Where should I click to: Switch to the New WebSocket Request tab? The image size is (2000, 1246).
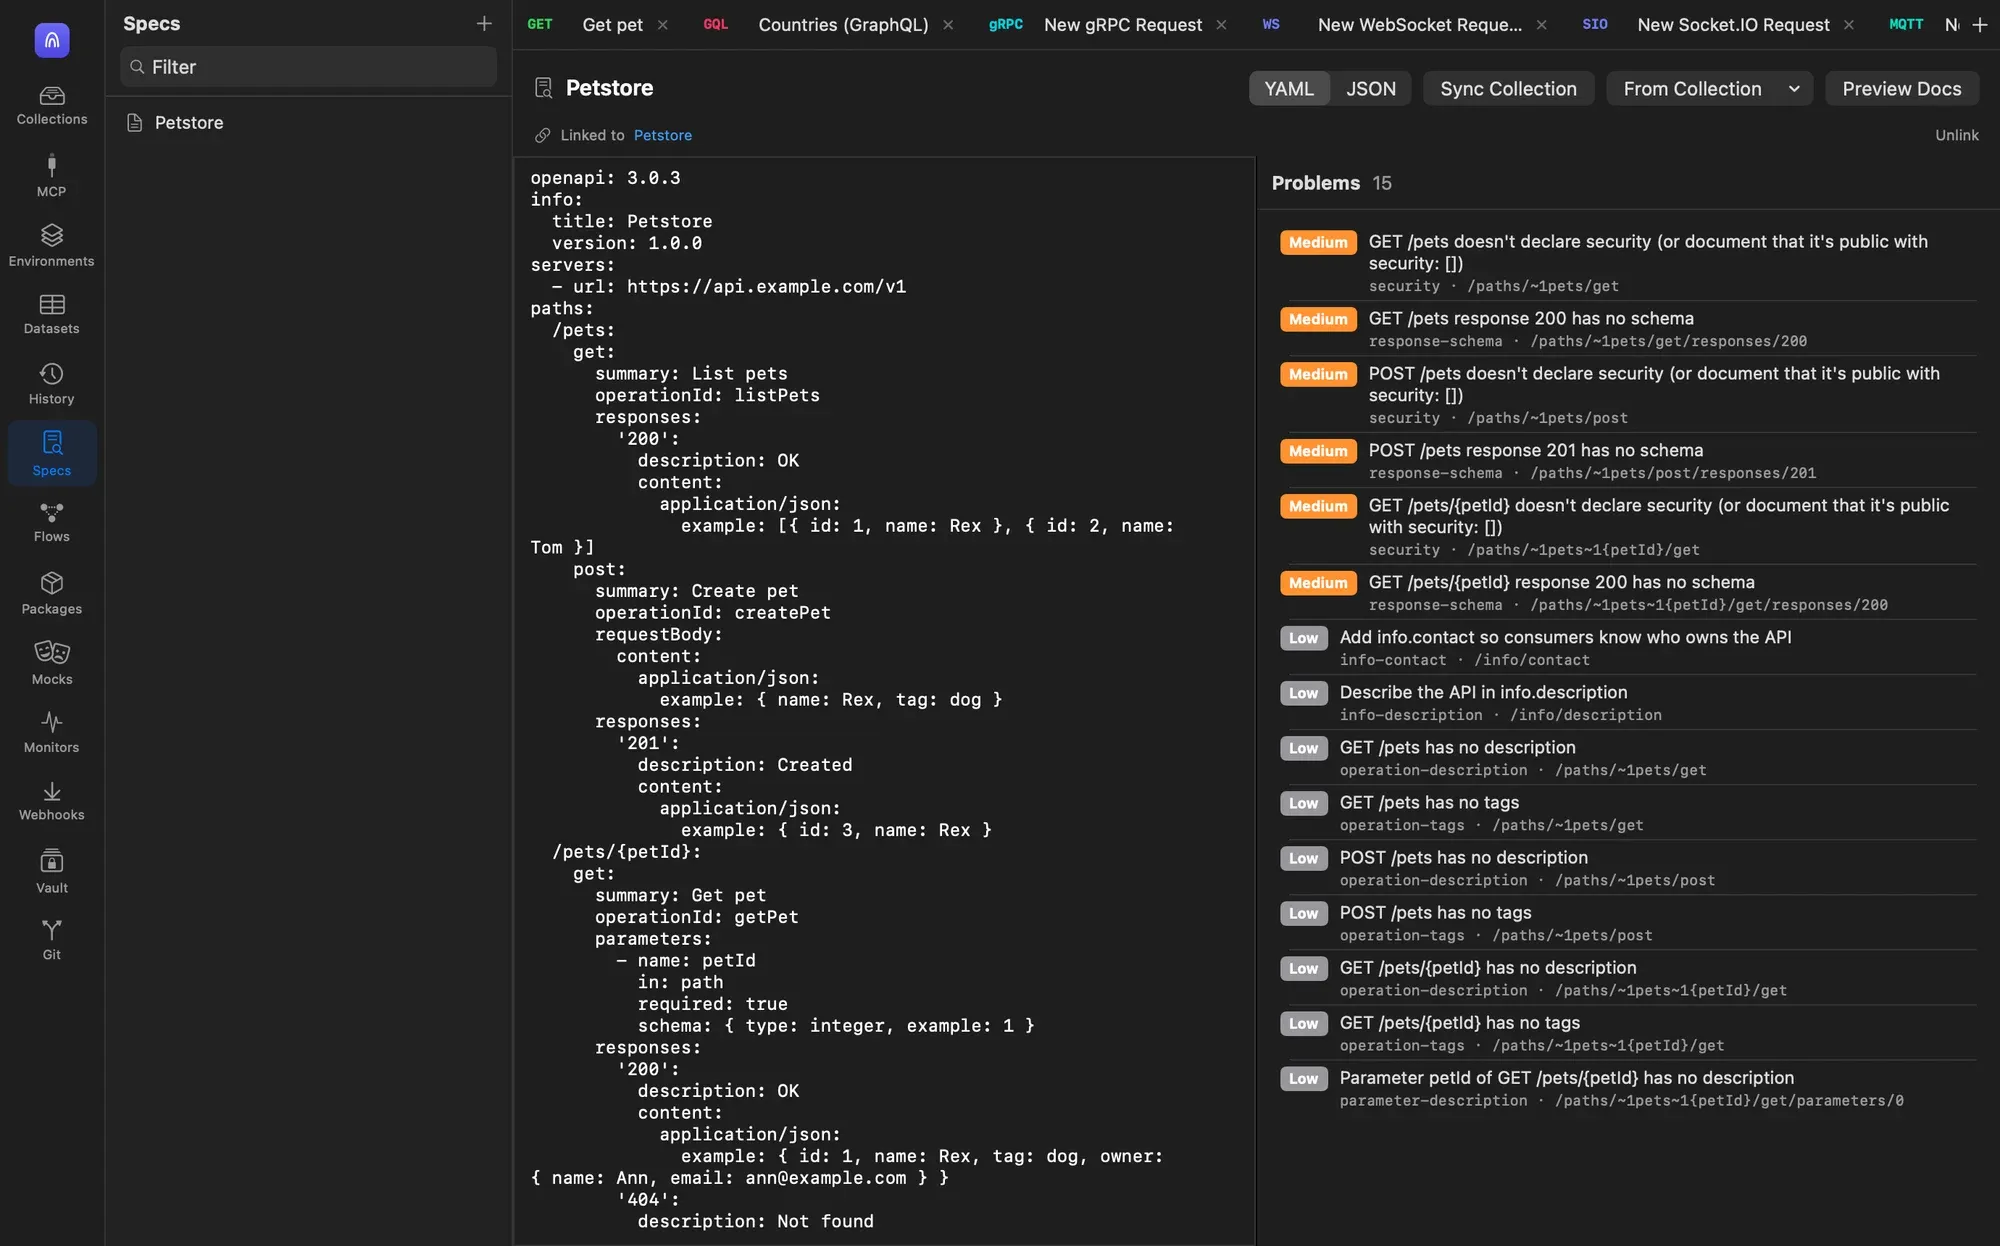(1420, 24)
